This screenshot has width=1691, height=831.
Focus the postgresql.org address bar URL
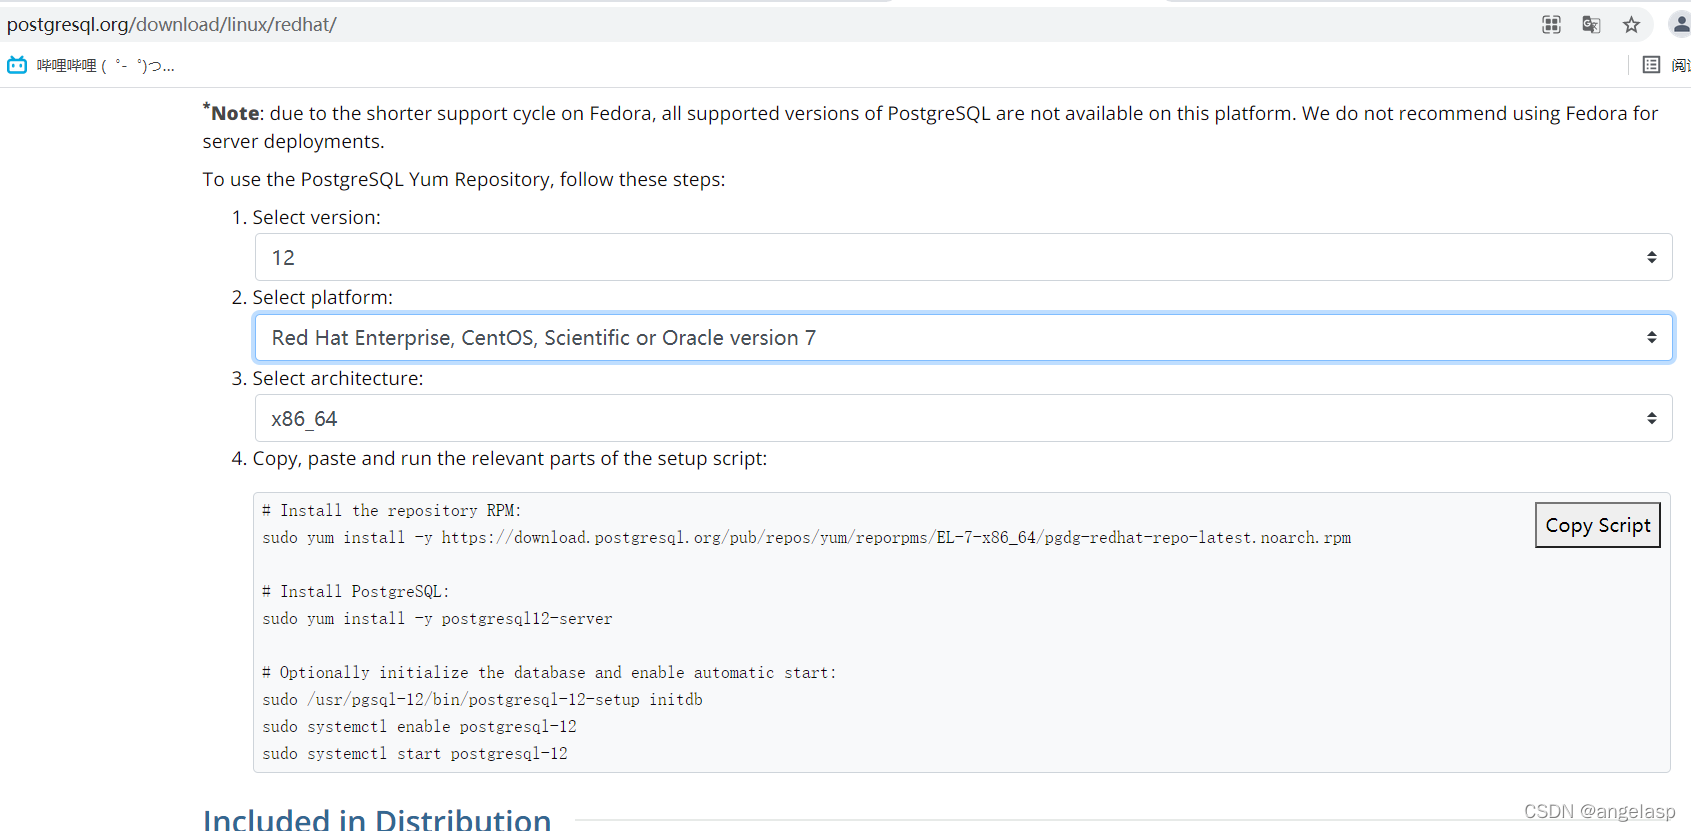(x=172, y=24)
